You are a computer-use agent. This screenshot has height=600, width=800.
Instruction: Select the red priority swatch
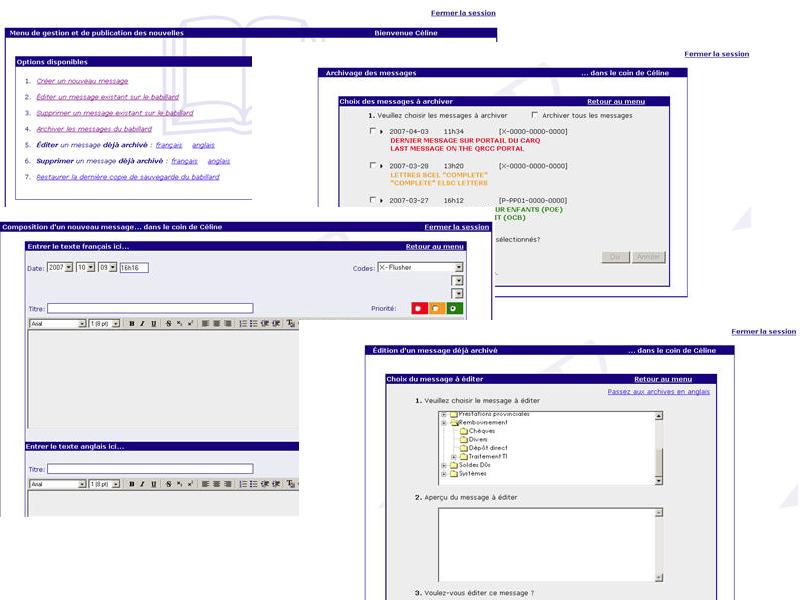coord(418,309)
